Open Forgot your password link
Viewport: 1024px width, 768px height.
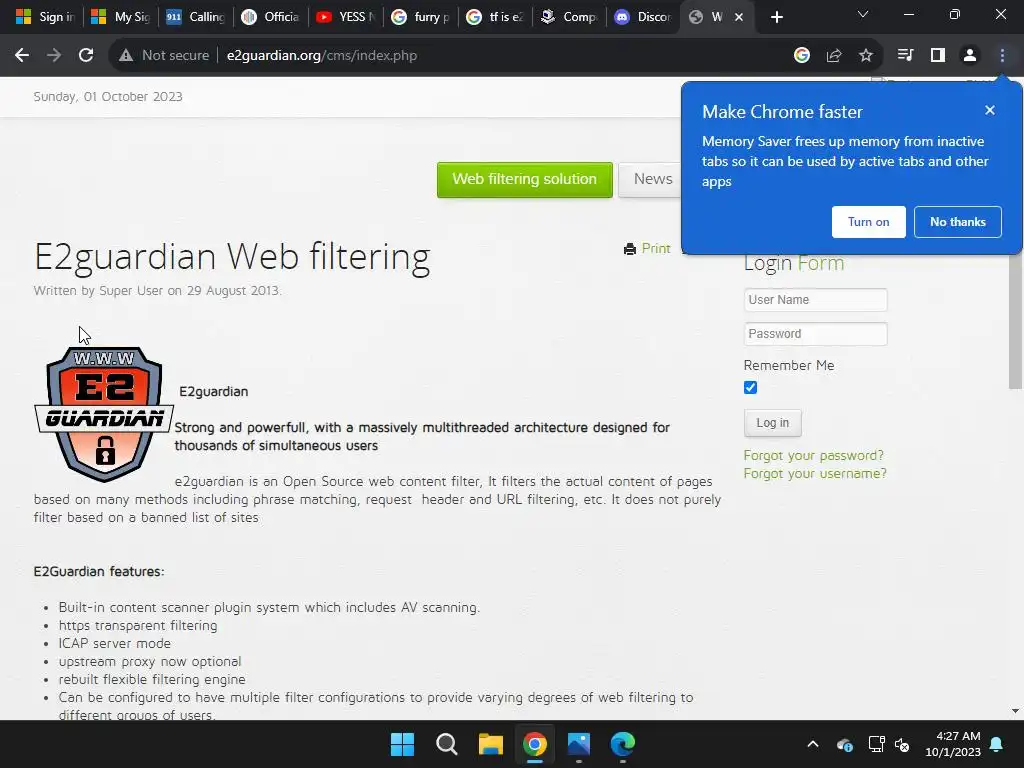click(x=813, y=455)
